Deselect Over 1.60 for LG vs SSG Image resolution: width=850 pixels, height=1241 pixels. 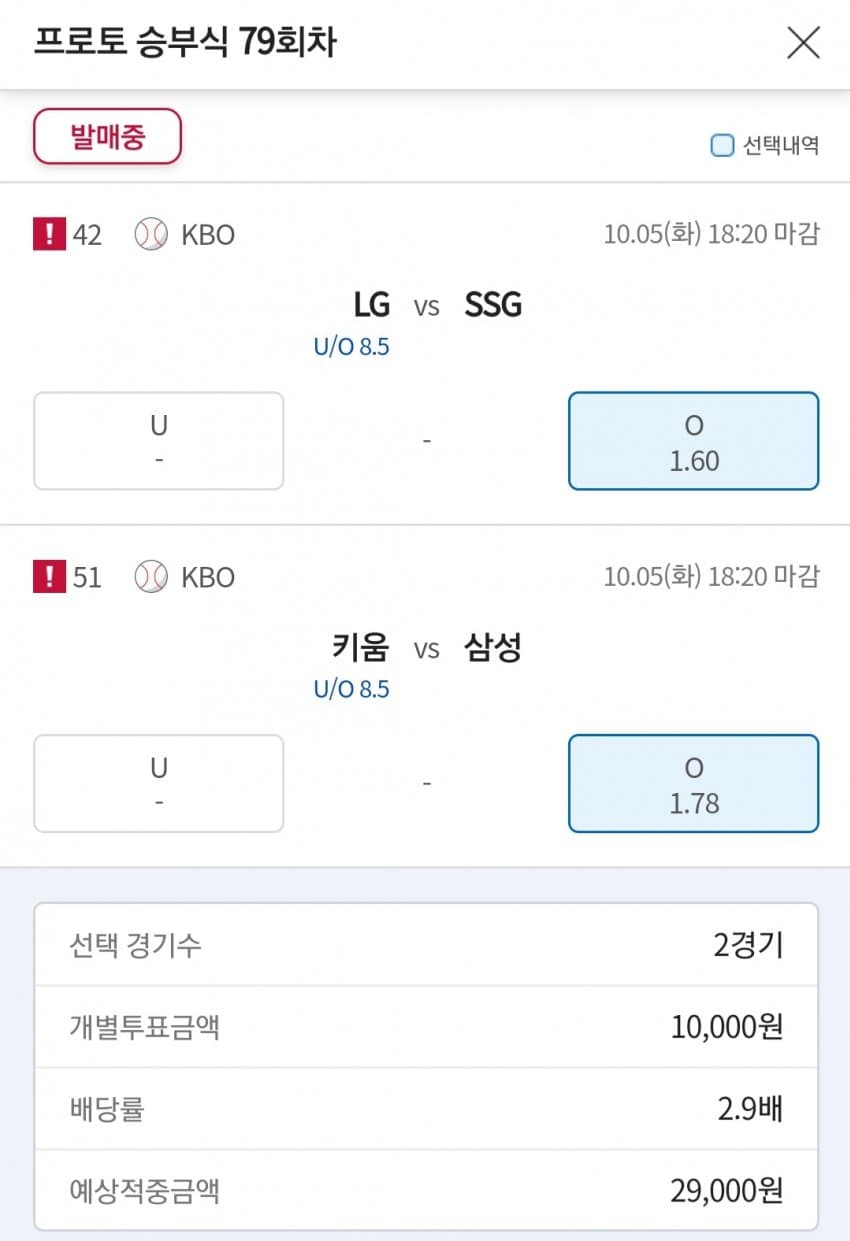694,441
